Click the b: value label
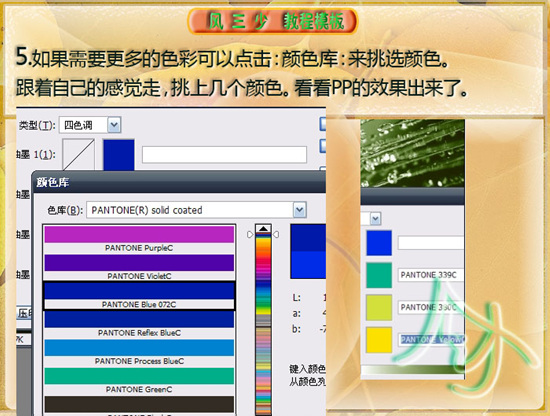The height and width of the screenshot is (416, 550). (x=296, y=329)
